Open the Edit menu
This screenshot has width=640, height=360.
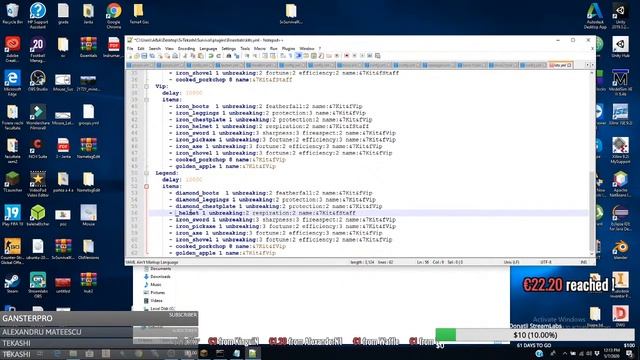141,49
